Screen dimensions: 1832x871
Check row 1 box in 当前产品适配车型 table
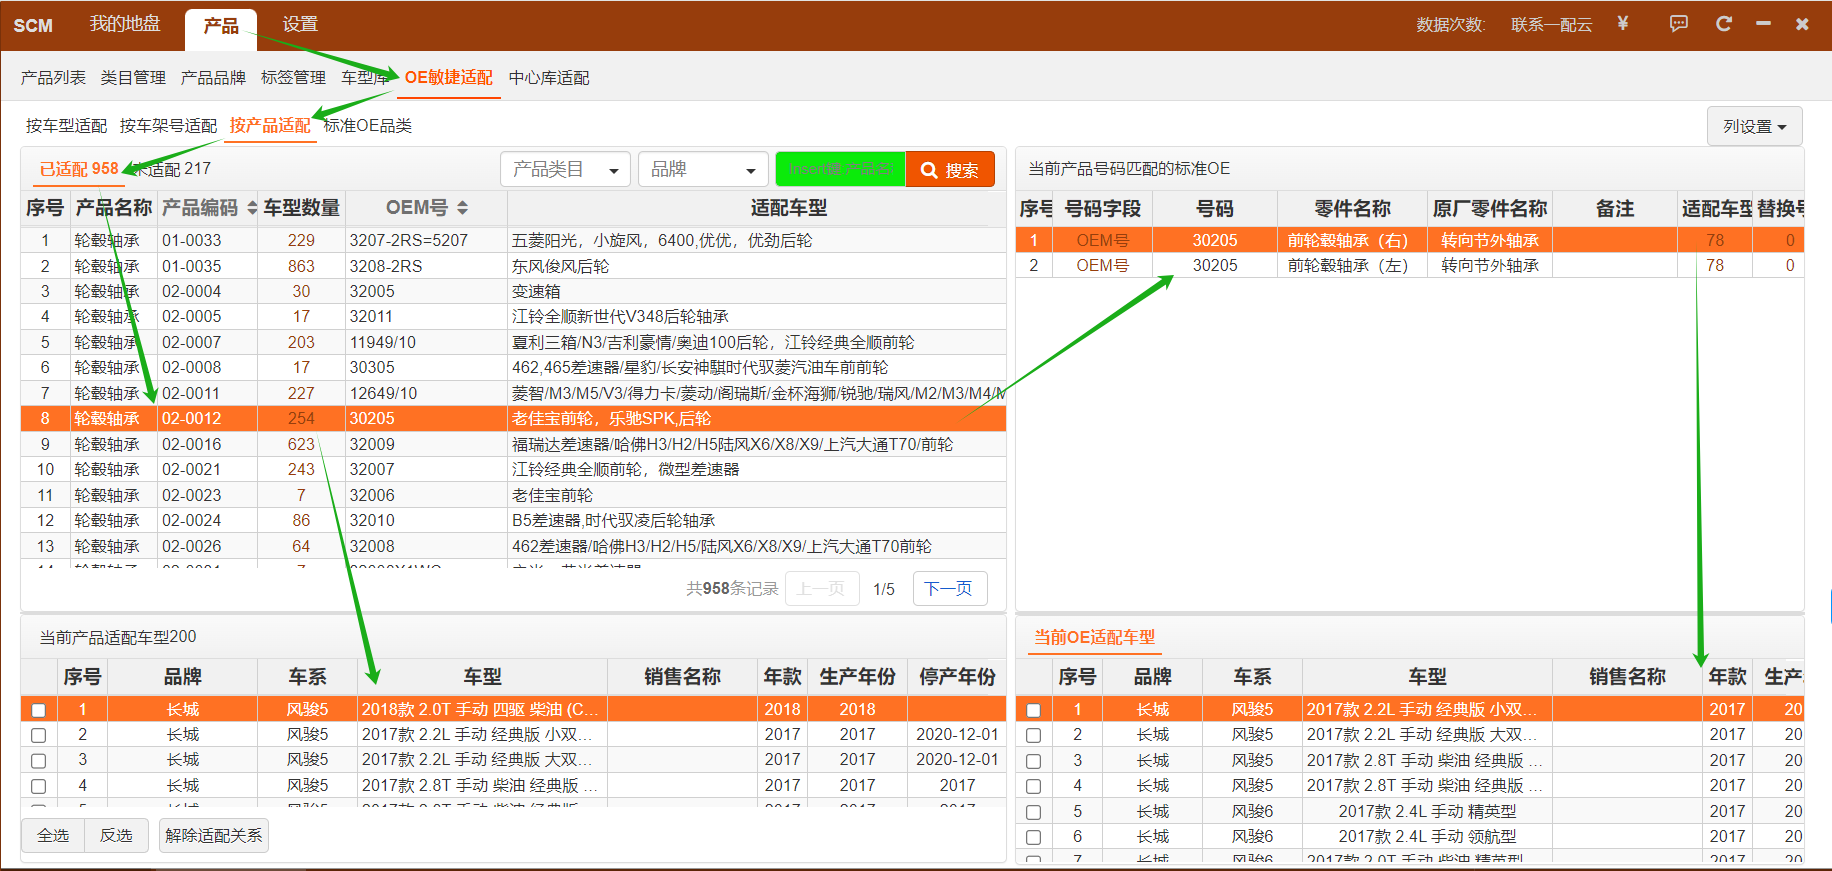click(39, 710)
